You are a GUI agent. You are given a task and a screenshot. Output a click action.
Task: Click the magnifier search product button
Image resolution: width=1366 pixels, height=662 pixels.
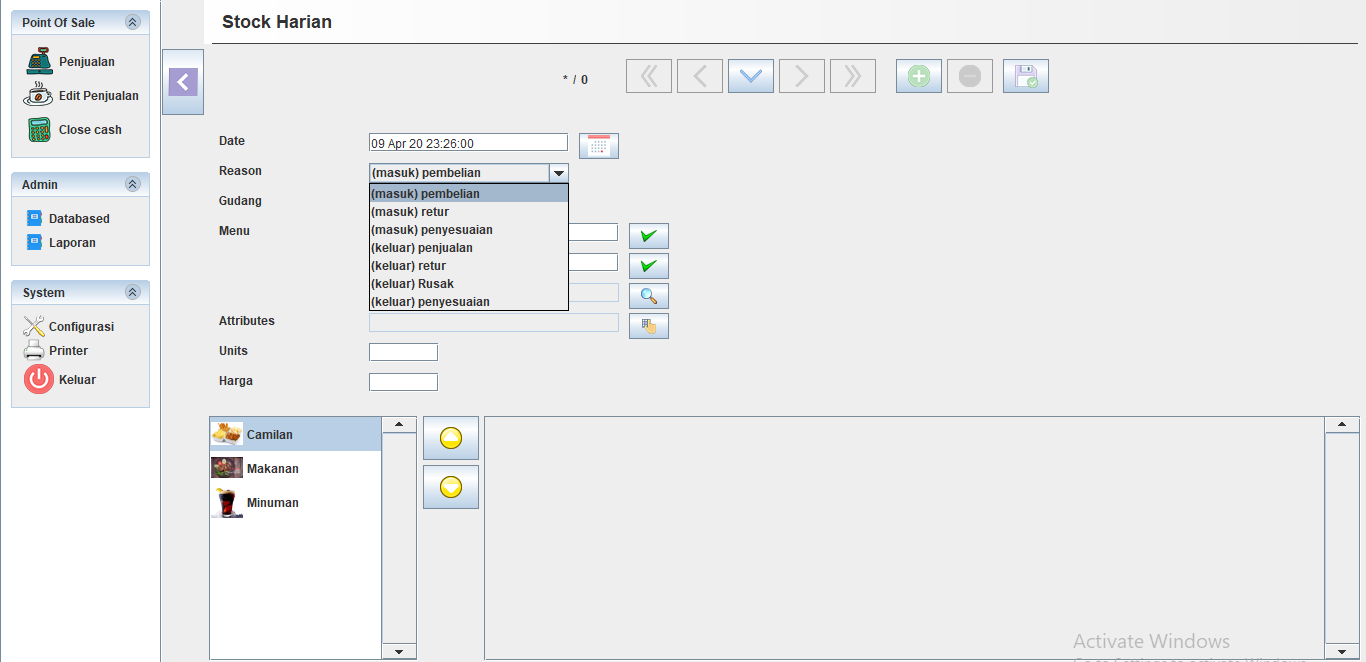coord(648,296)
